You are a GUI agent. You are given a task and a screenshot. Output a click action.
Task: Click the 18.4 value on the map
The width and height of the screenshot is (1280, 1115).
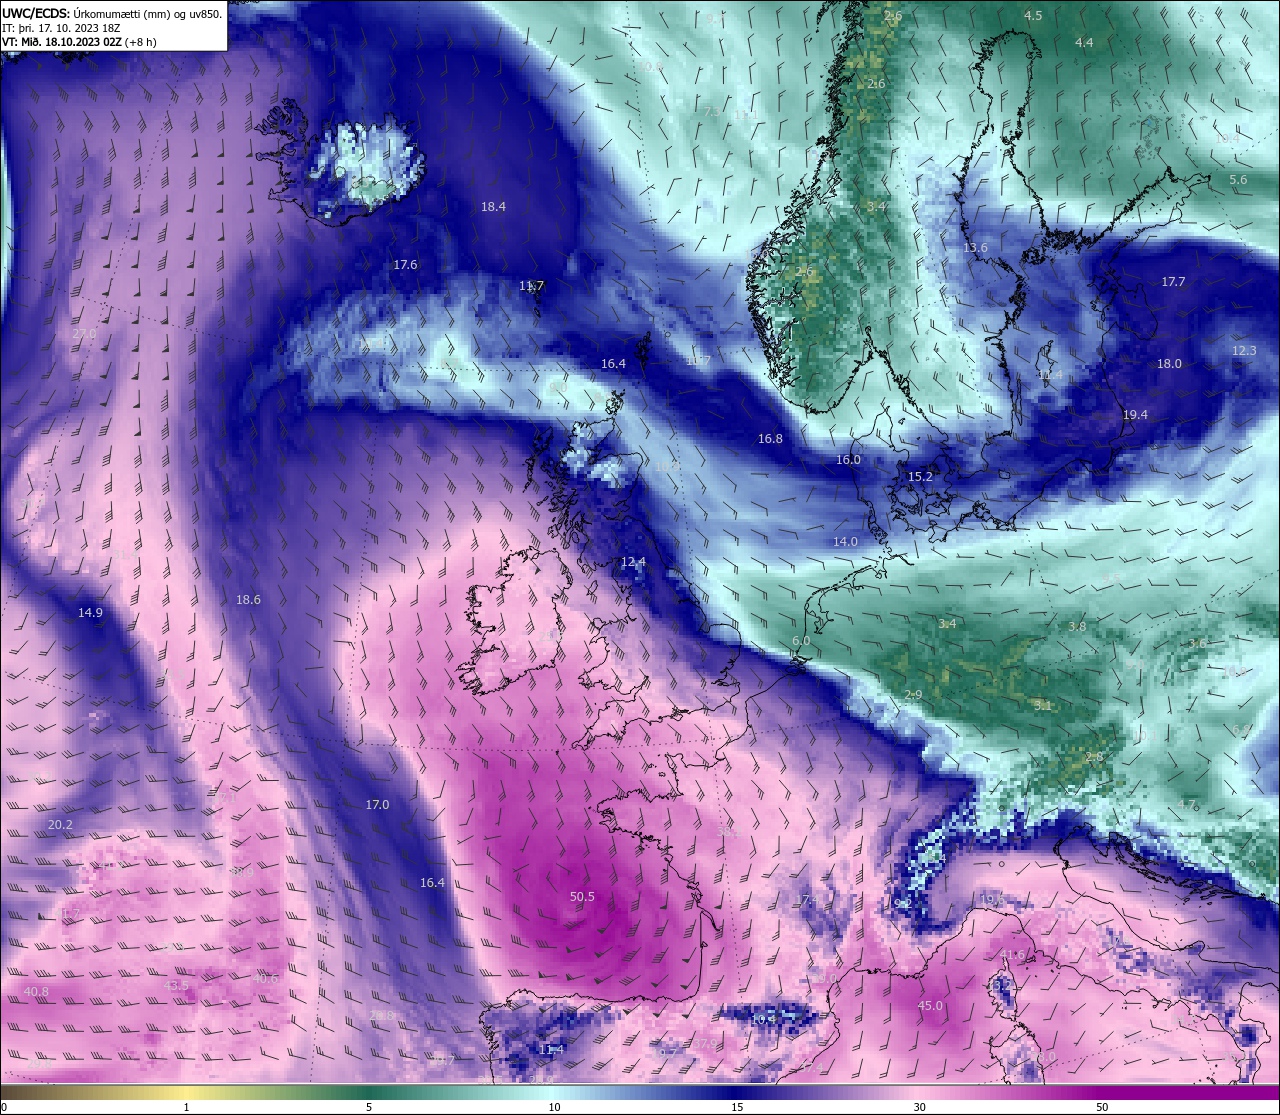(493, 207)
